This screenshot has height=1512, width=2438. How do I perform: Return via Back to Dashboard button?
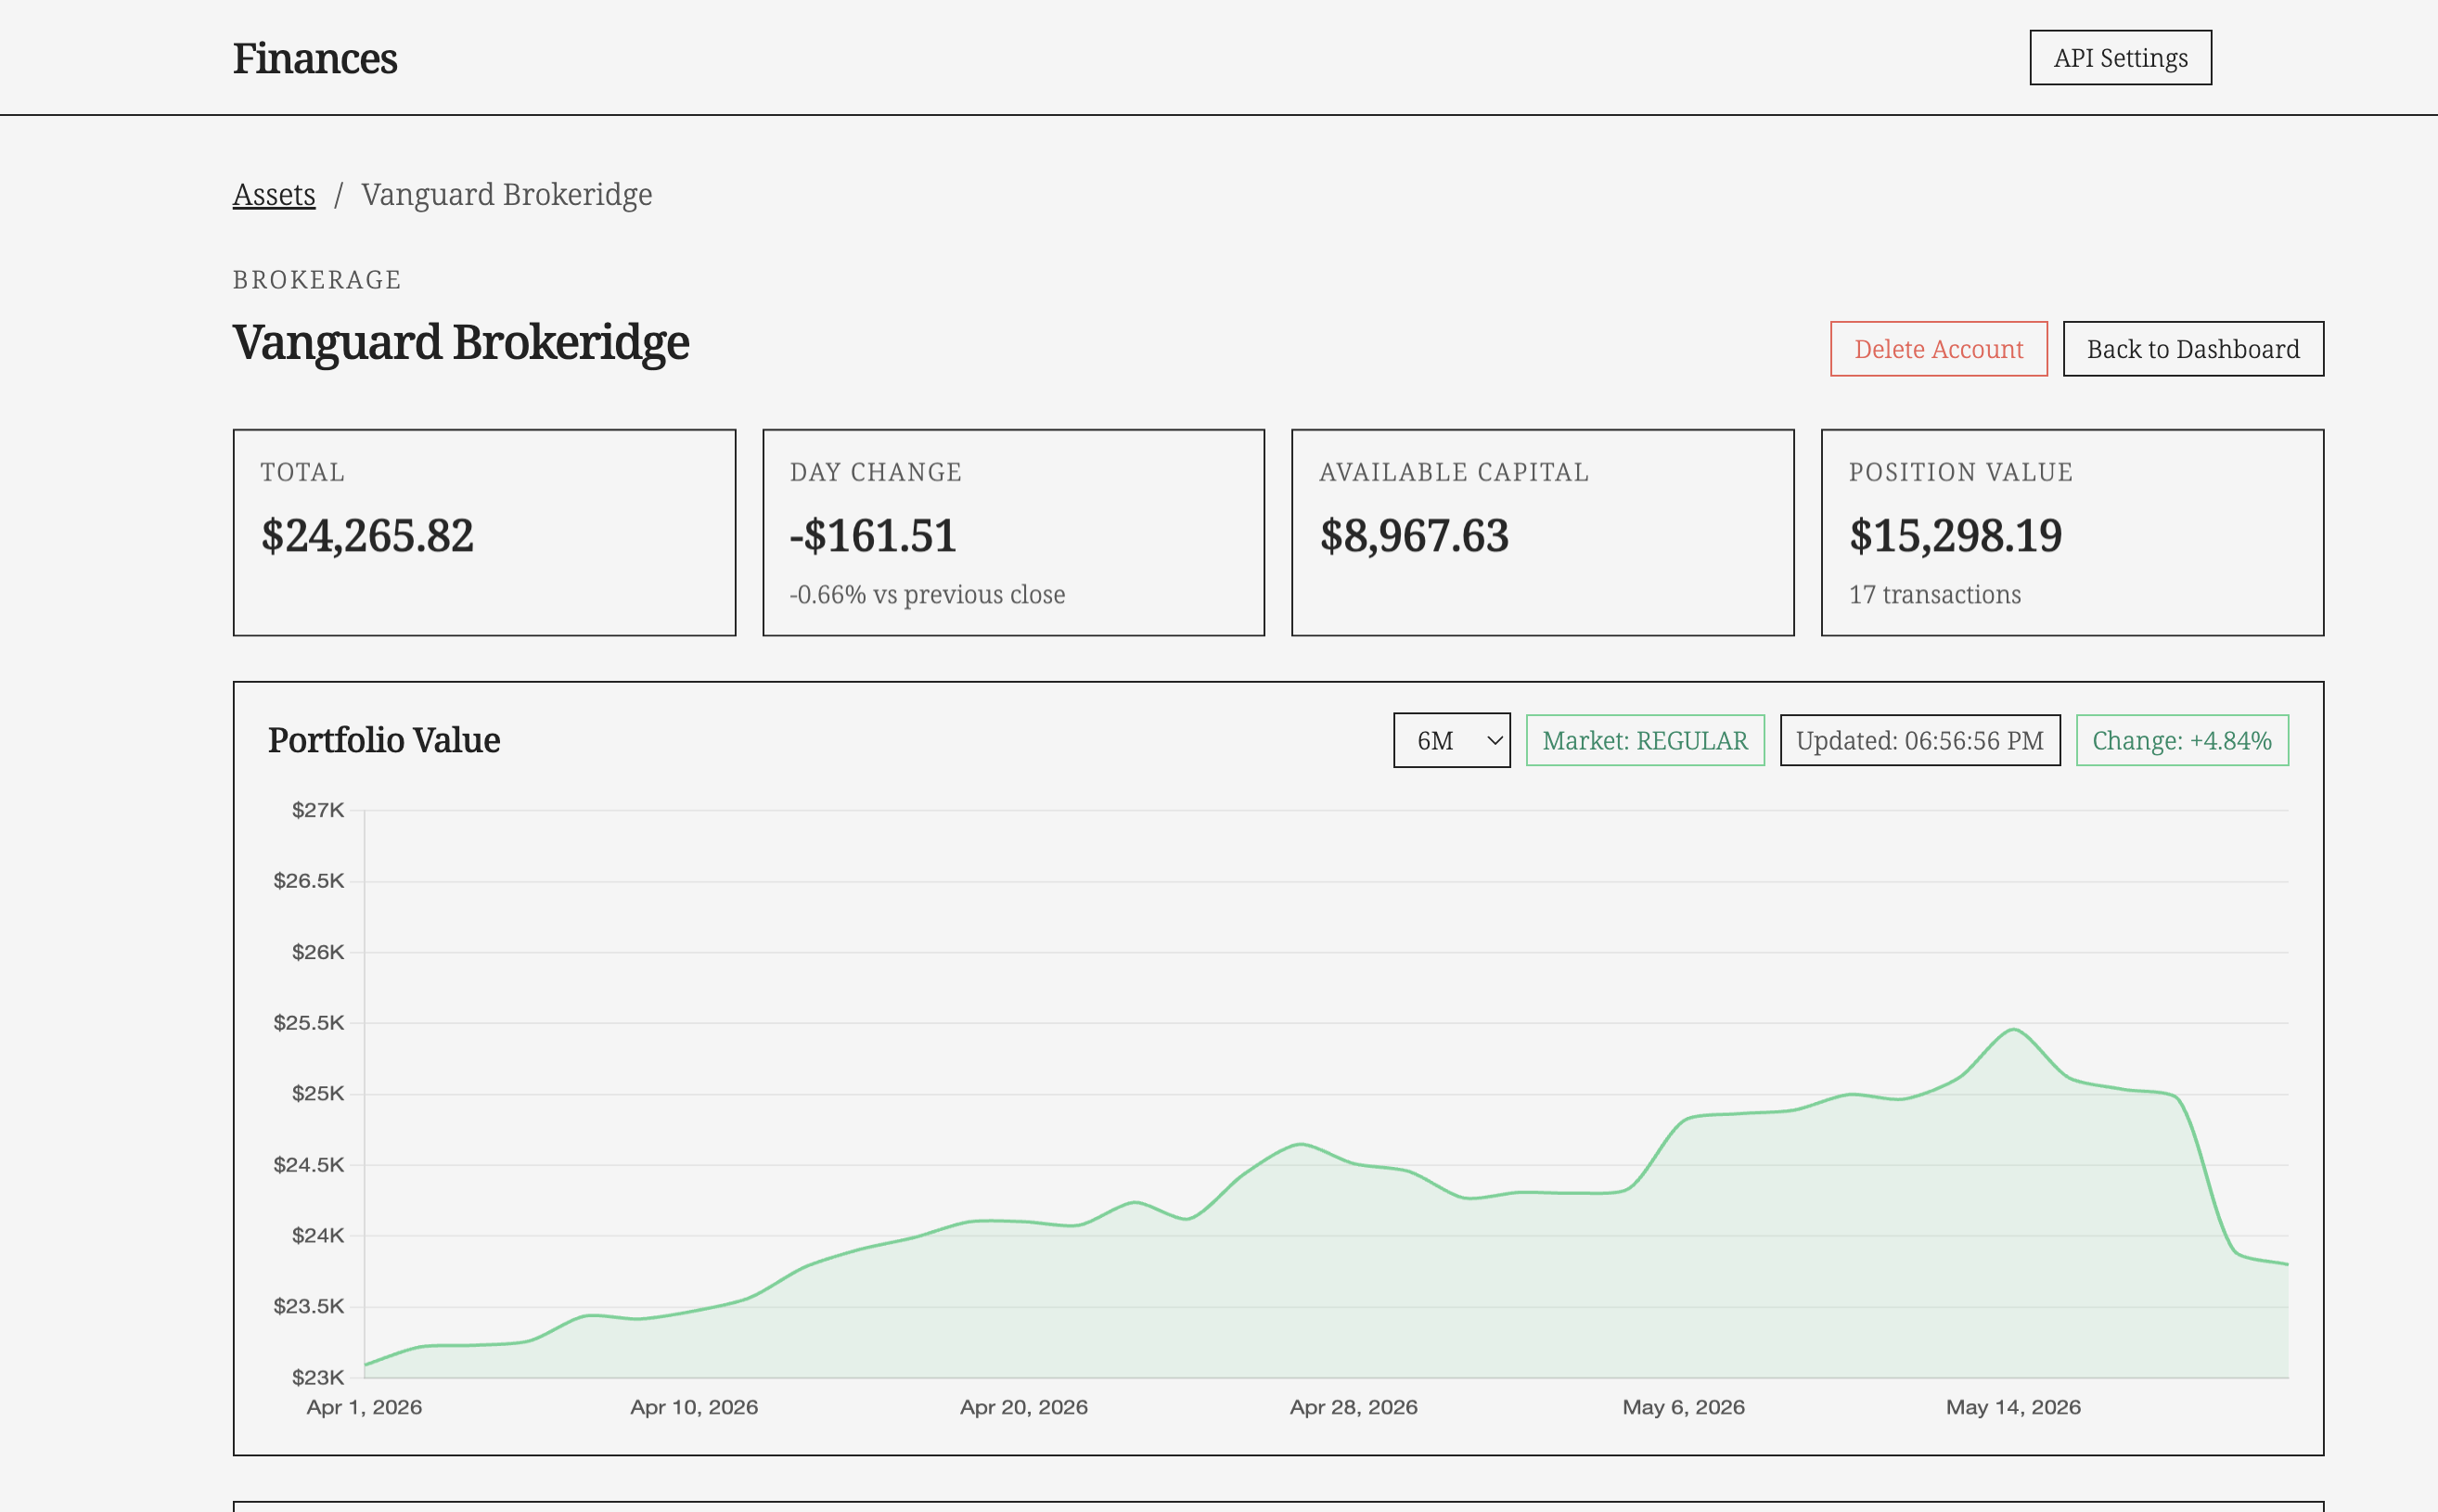(x=2193, y=349)
